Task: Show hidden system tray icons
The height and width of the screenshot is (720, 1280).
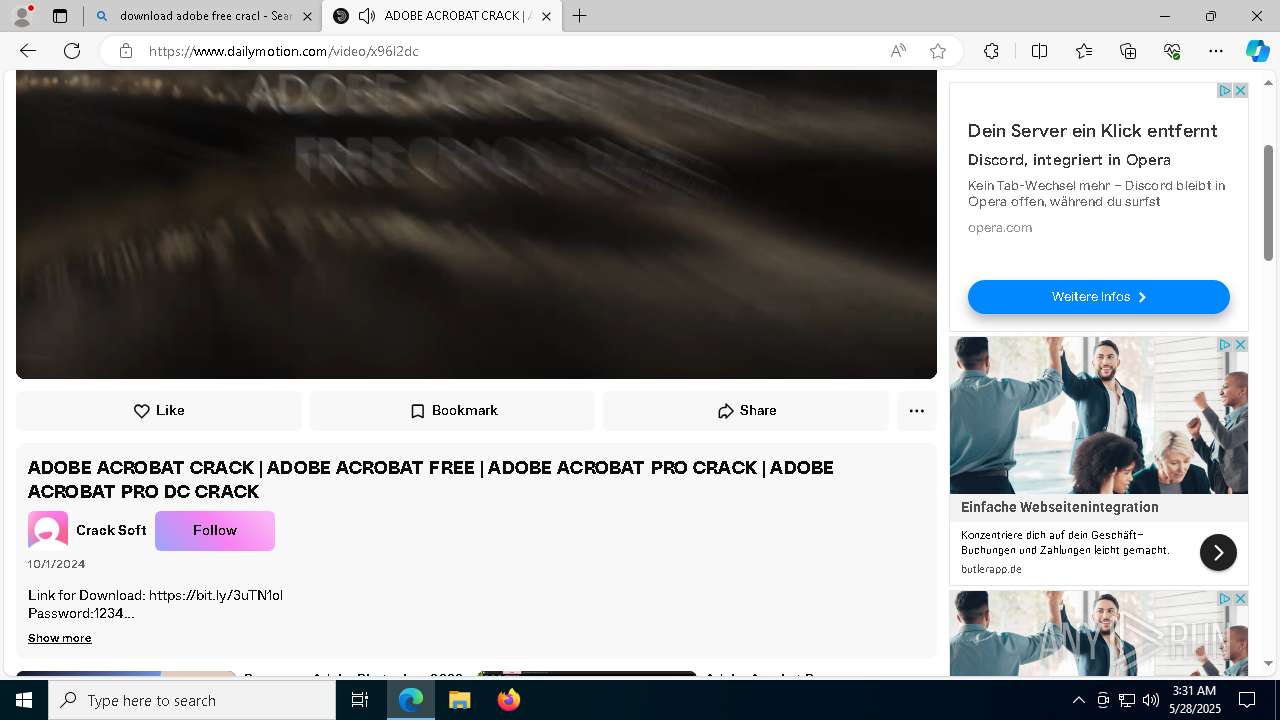Action: tap(1078, 700)
